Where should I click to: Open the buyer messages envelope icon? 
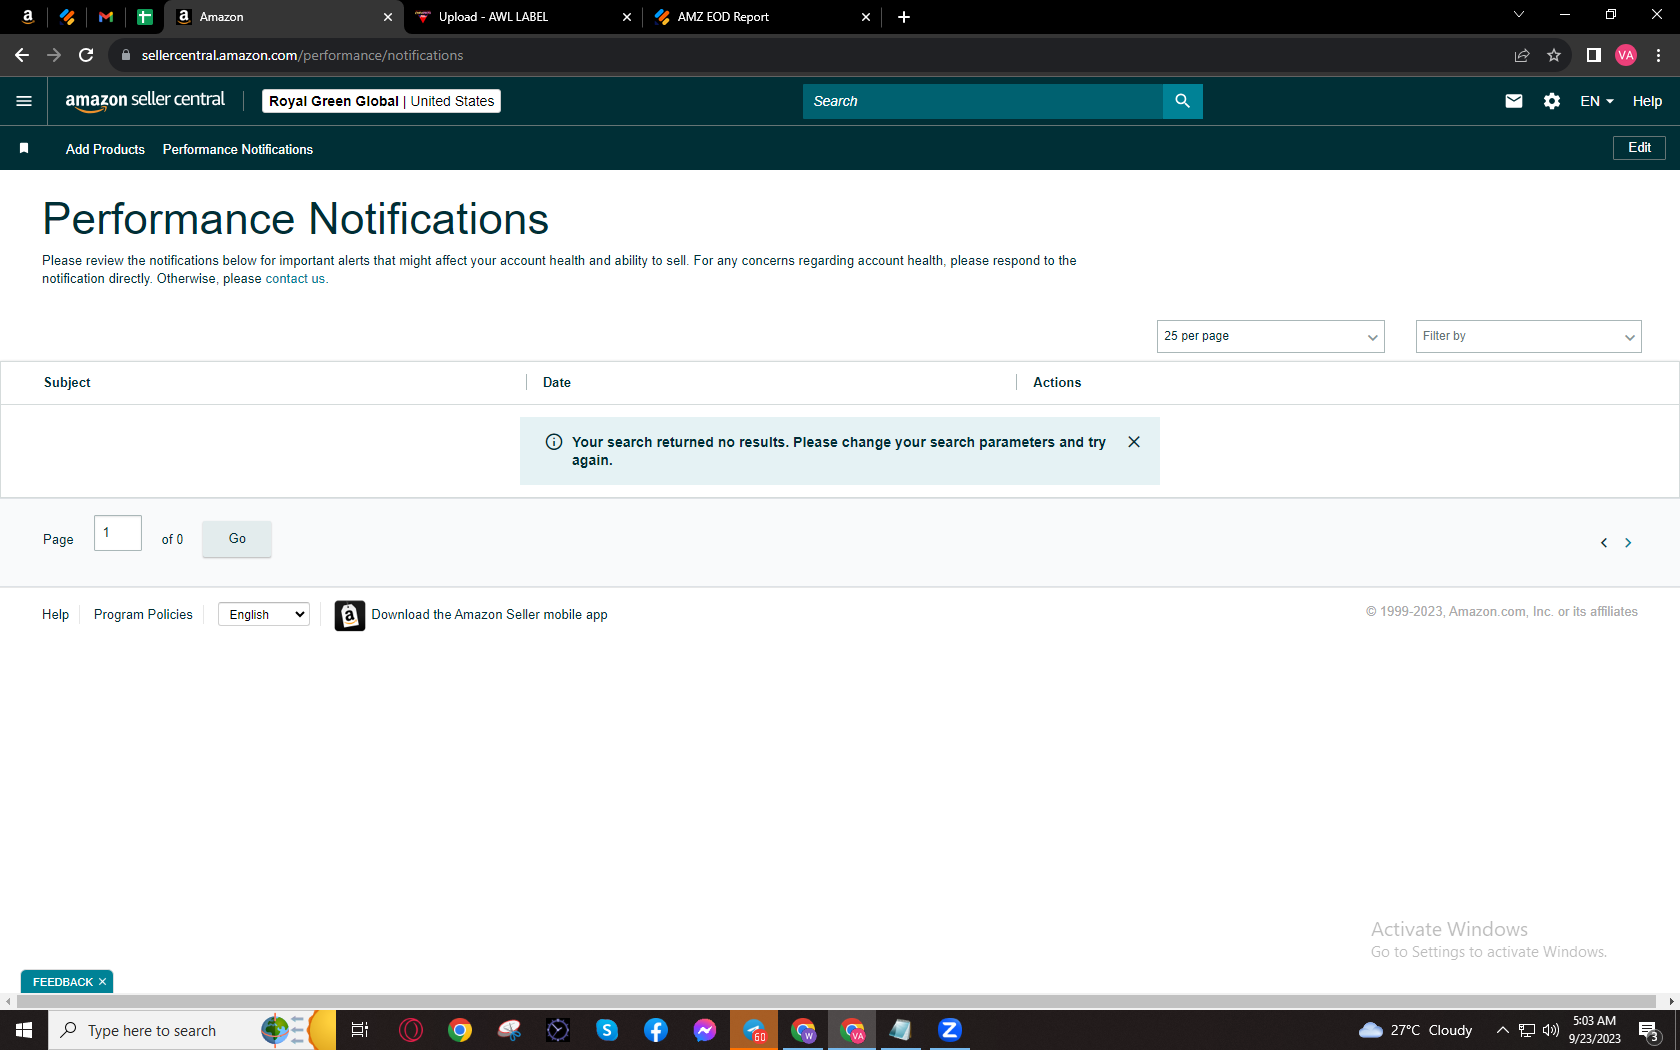(1514, 101)
